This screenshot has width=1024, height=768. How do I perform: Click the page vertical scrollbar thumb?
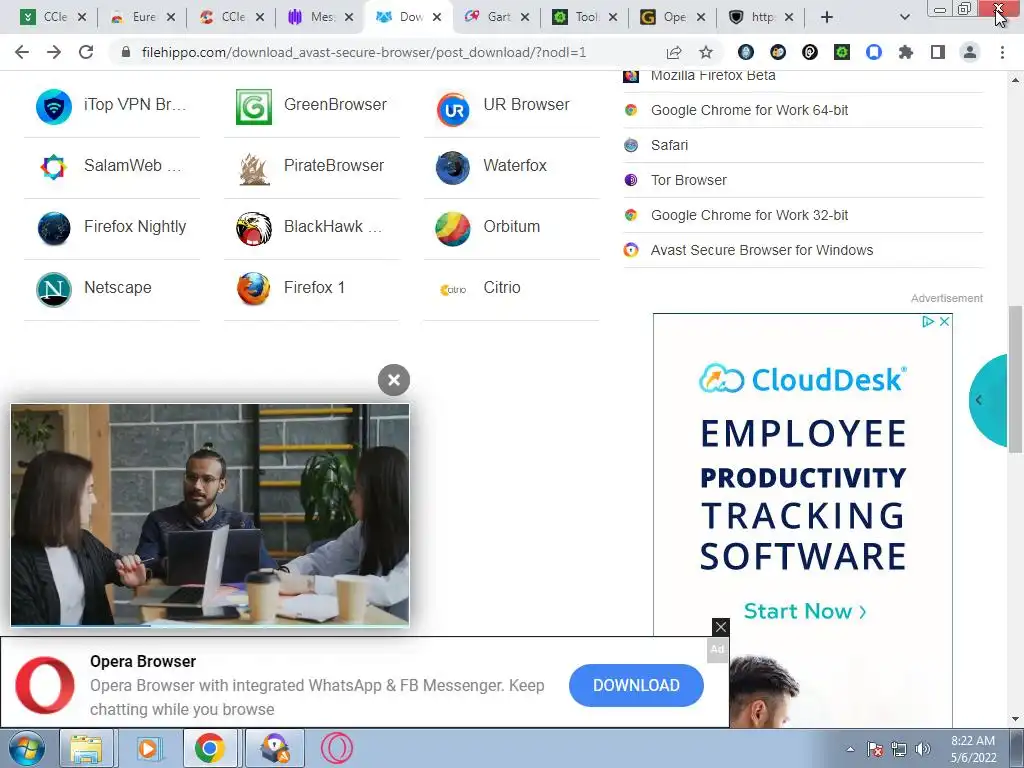tap(1015, 379)
